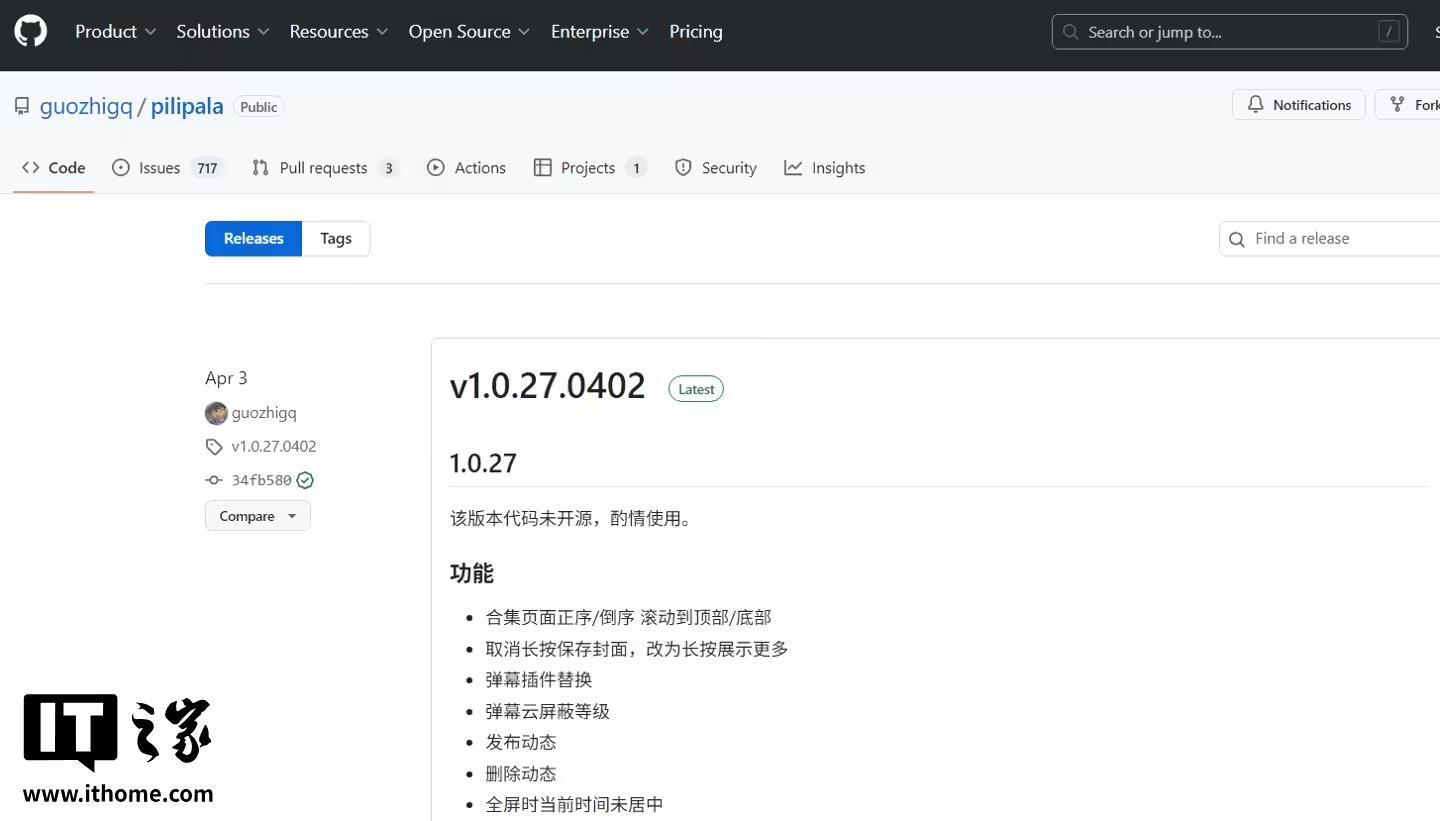Click the list item 删除动态
This screenshot has height=821, width=1440.
(x=521, y=773)
